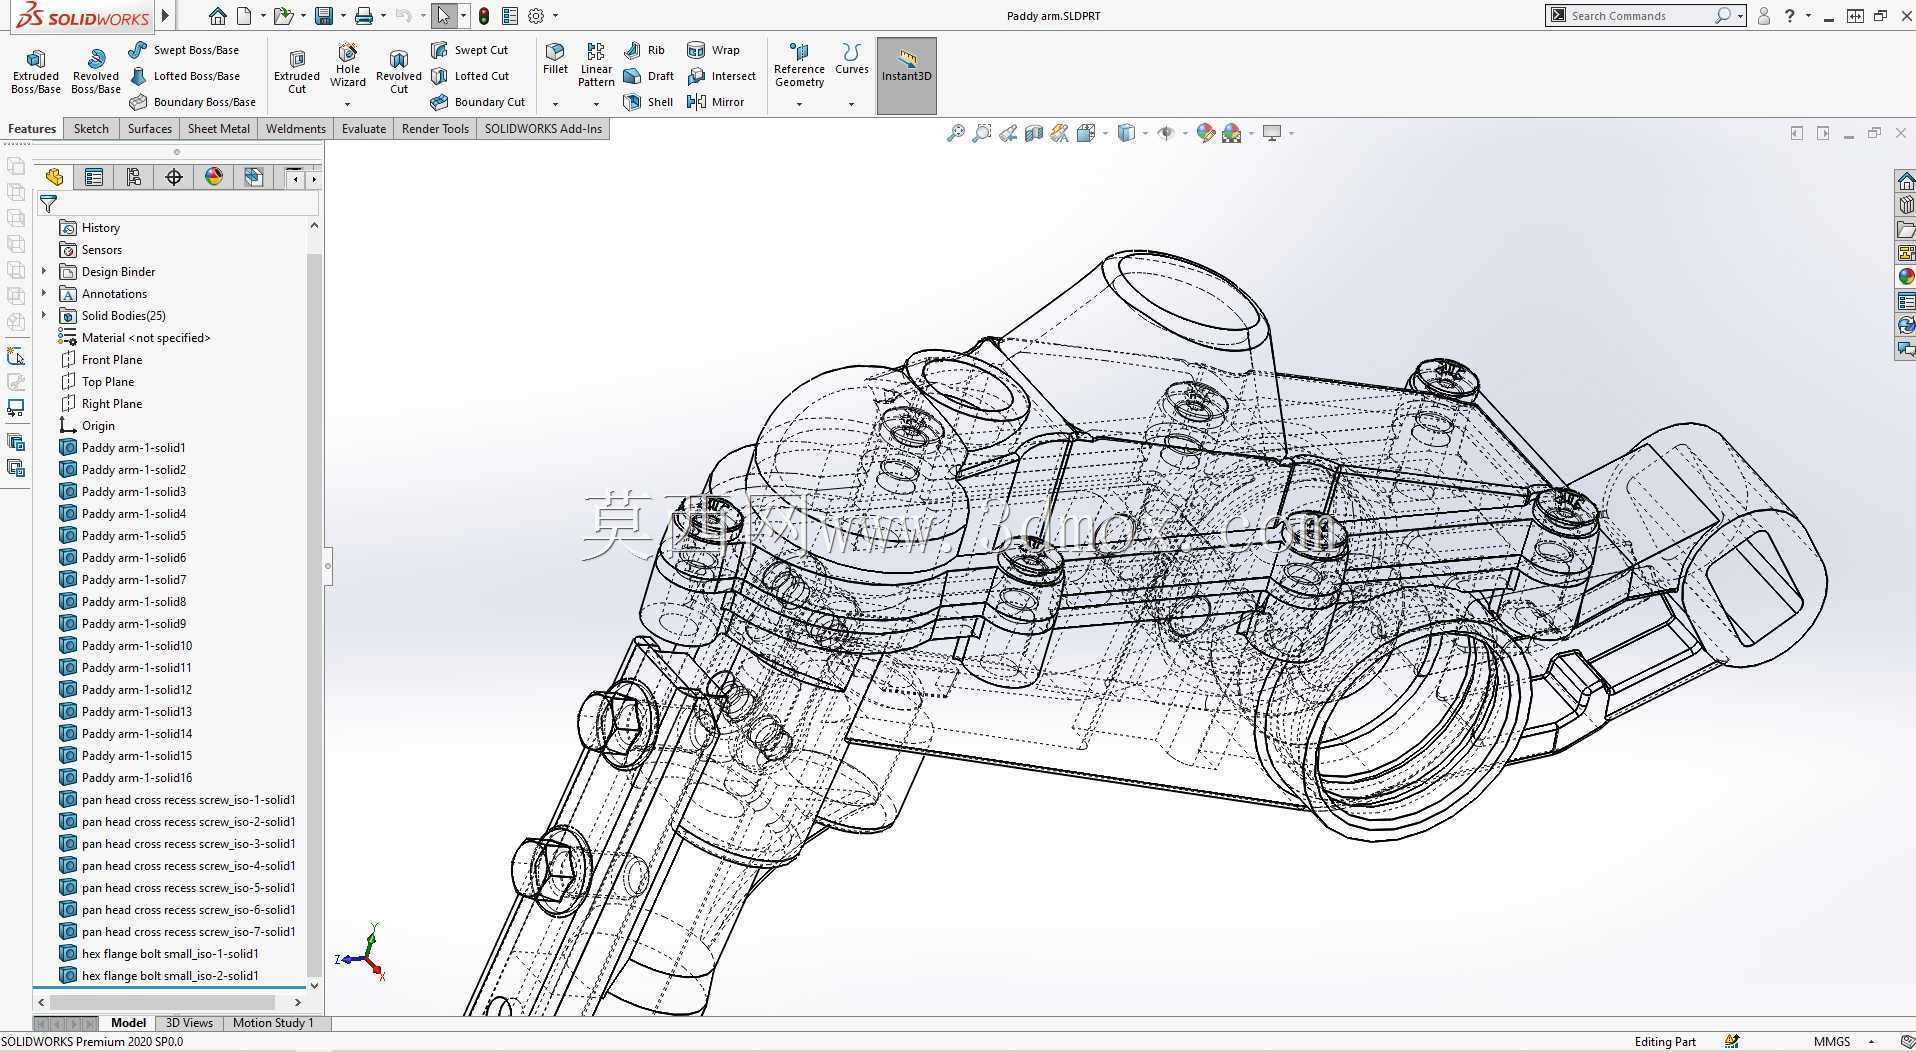Open the PropertyManager tab
The width and height of the screenshot is (1916, 1052).
tap(94, 177)
